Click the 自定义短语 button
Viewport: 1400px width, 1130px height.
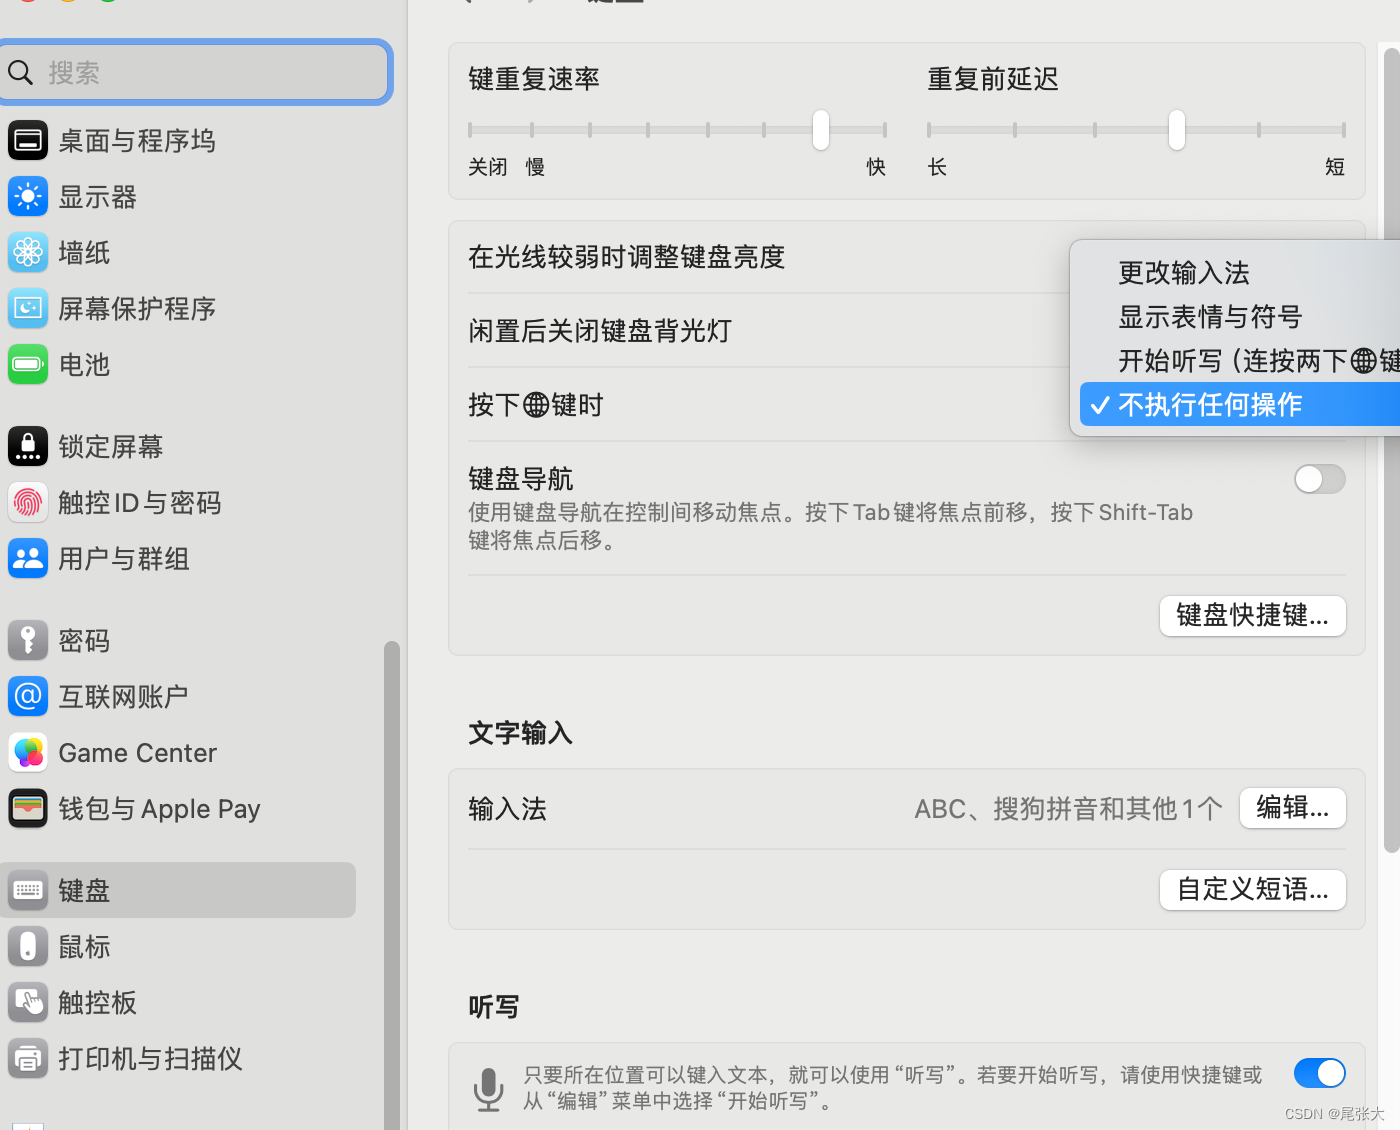pyautogui.click(x=1252, y=889)
